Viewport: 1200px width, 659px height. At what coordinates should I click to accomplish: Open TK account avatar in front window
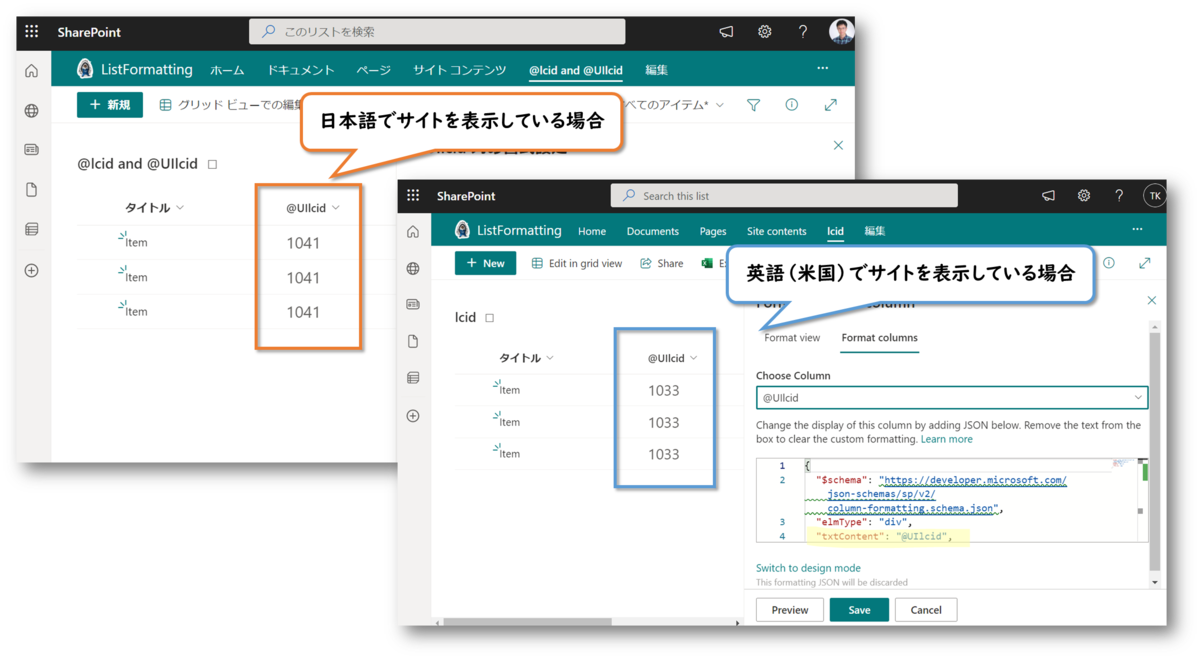(1154, 196)
